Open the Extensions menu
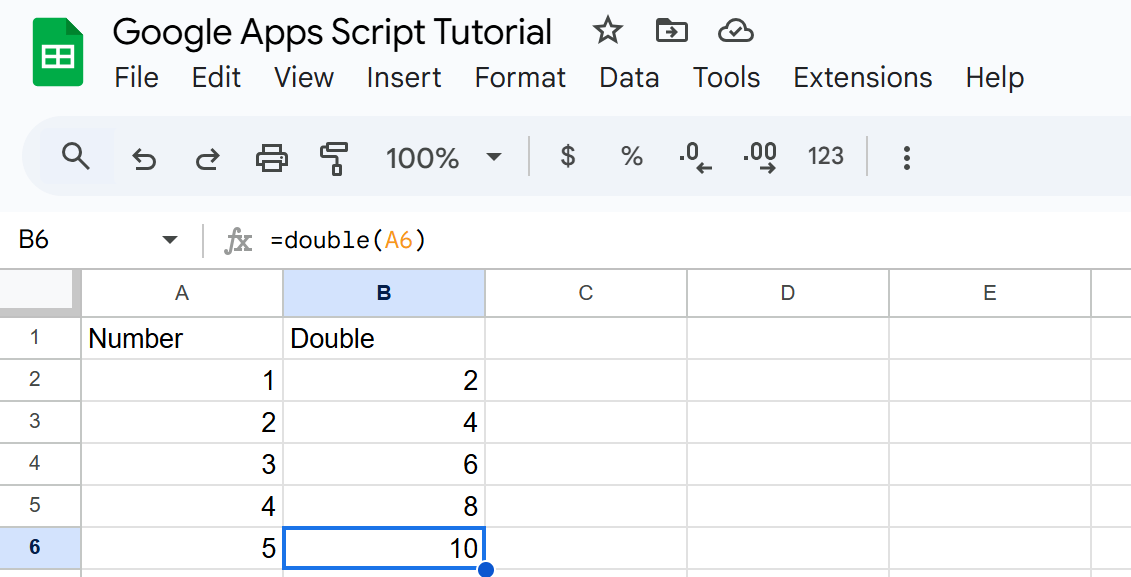This screenshot has width=1131, height=577. click(x=862, y=78)
